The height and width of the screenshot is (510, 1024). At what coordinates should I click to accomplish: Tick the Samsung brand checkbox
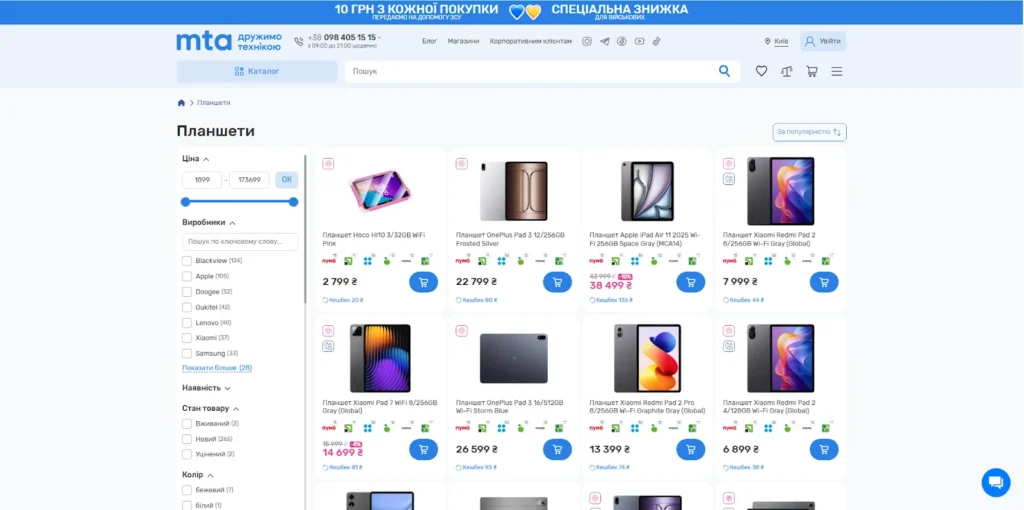click(x=187, y=353)
